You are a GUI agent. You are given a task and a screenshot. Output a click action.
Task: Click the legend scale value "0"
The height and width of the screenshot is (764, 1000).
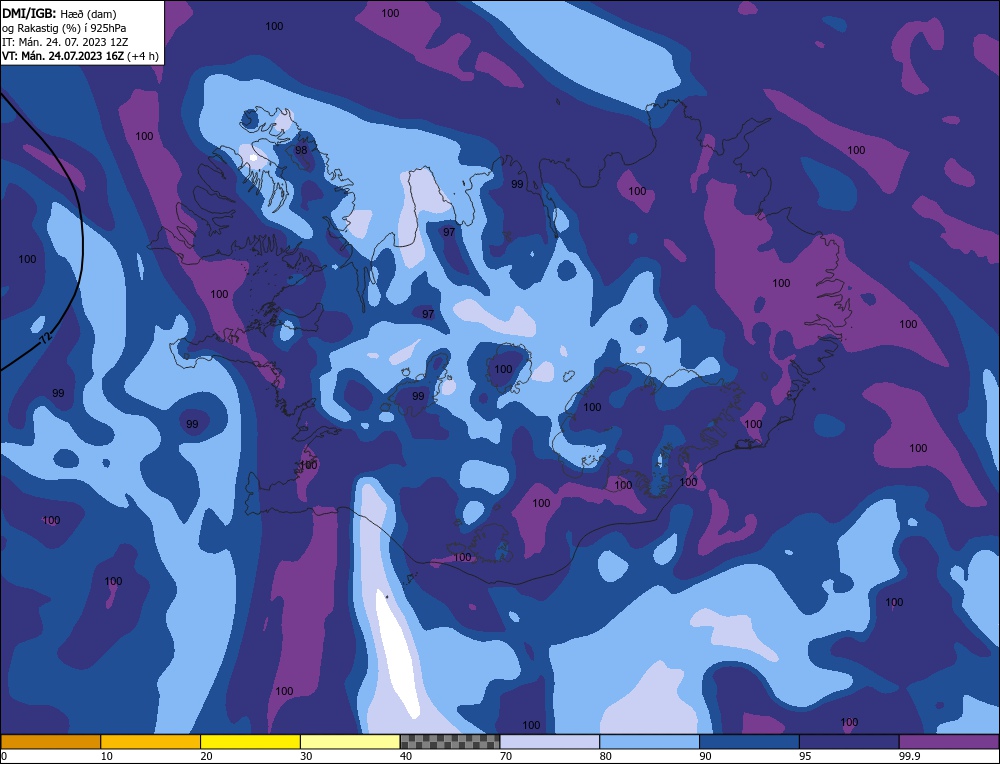(4, 756)
